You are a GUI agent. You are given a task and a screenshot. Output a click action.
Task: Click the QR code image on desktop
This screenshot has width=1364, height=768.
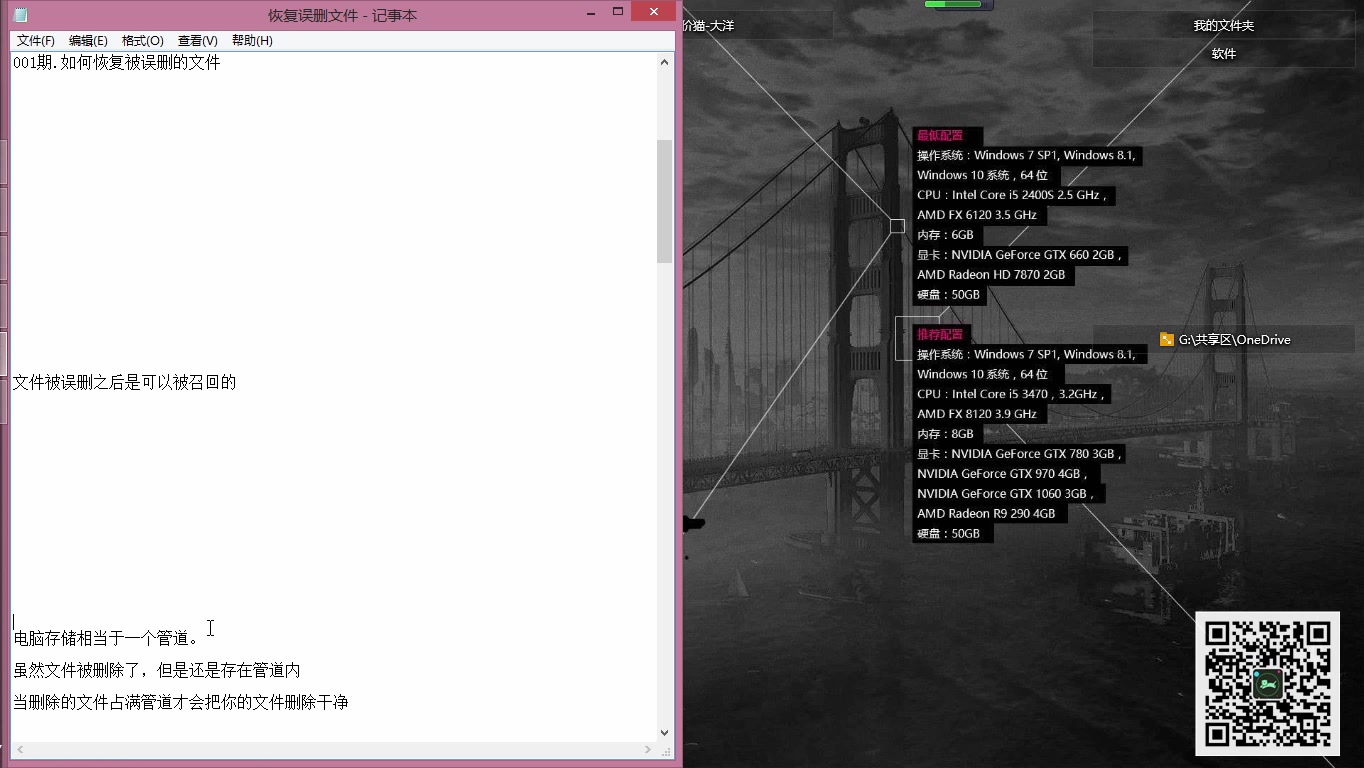(x=1267, y=683)
